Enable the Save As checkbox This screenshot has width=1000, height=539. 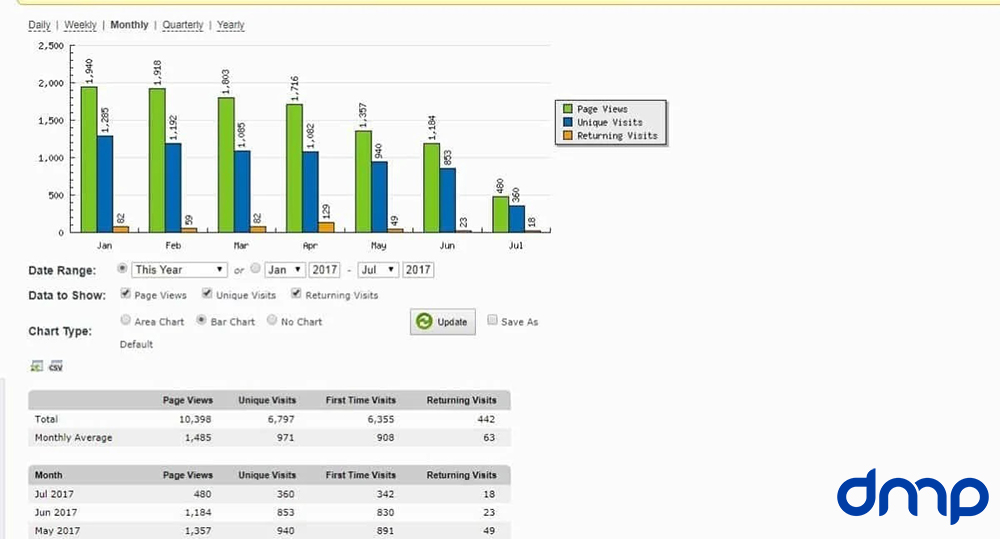tap(492, 321)
